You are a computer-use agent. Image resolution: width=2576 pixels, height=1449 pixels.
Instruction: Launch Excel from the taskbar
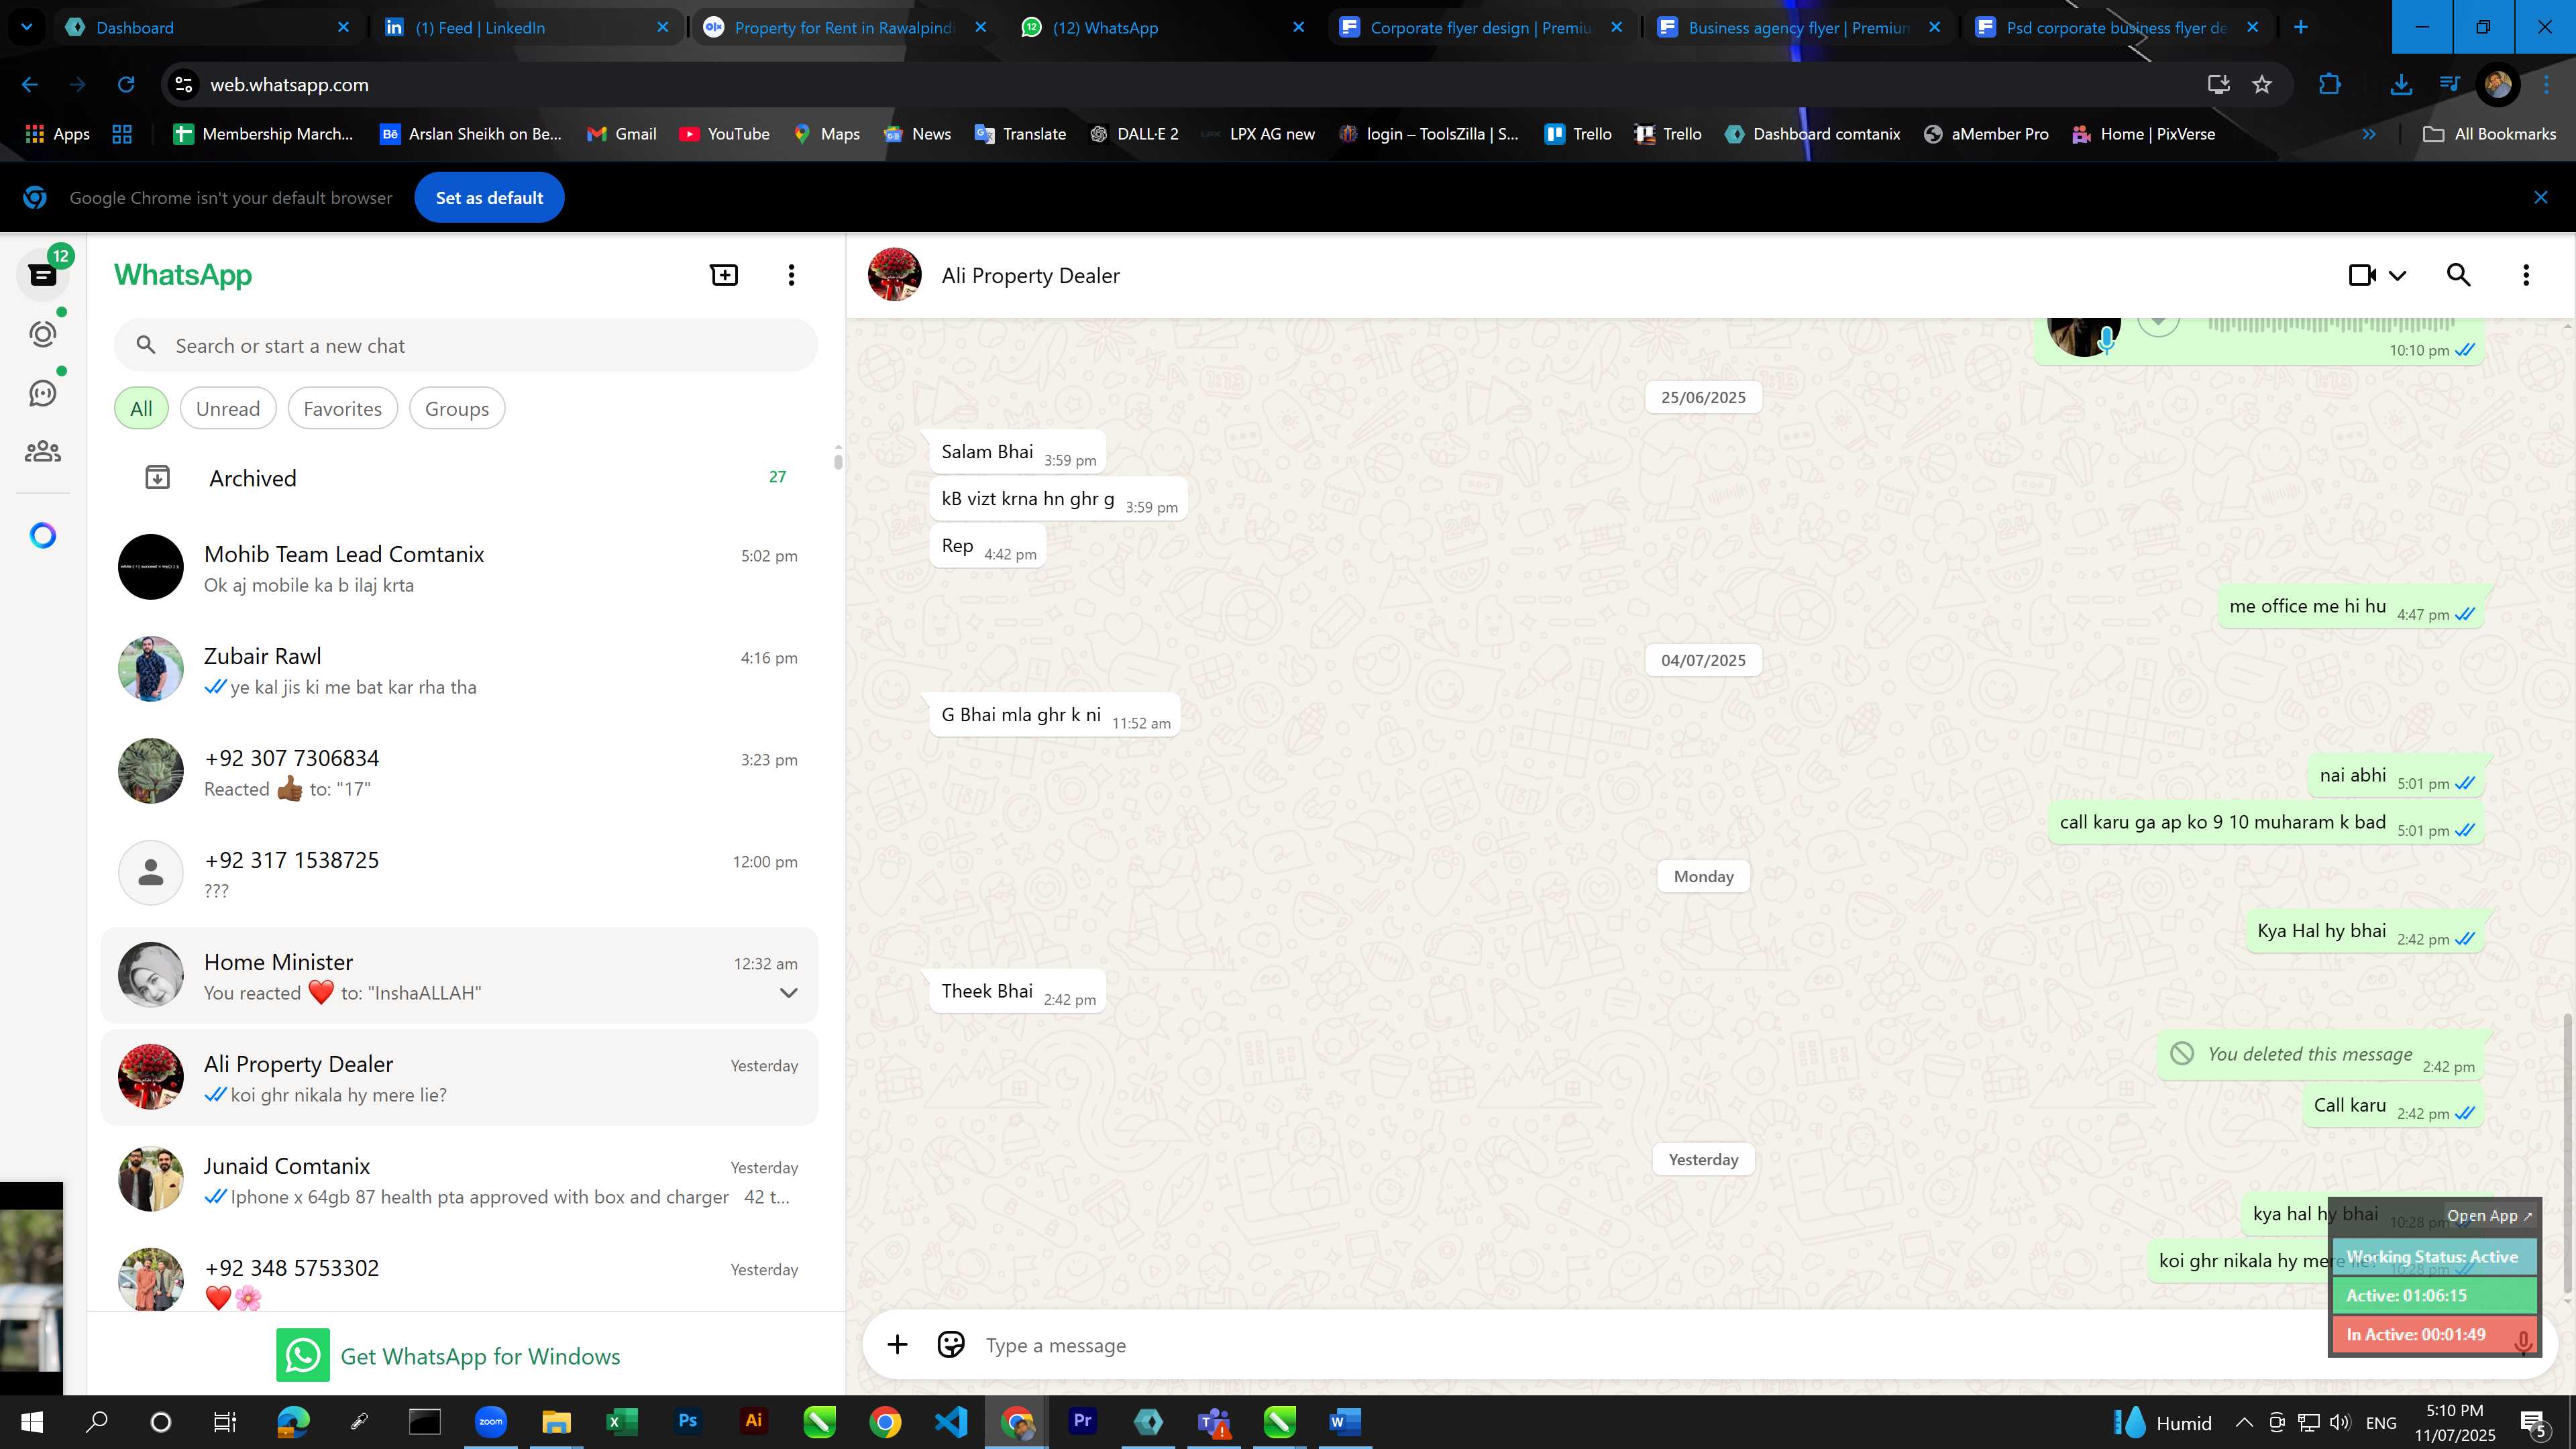tap(621, 1421)
